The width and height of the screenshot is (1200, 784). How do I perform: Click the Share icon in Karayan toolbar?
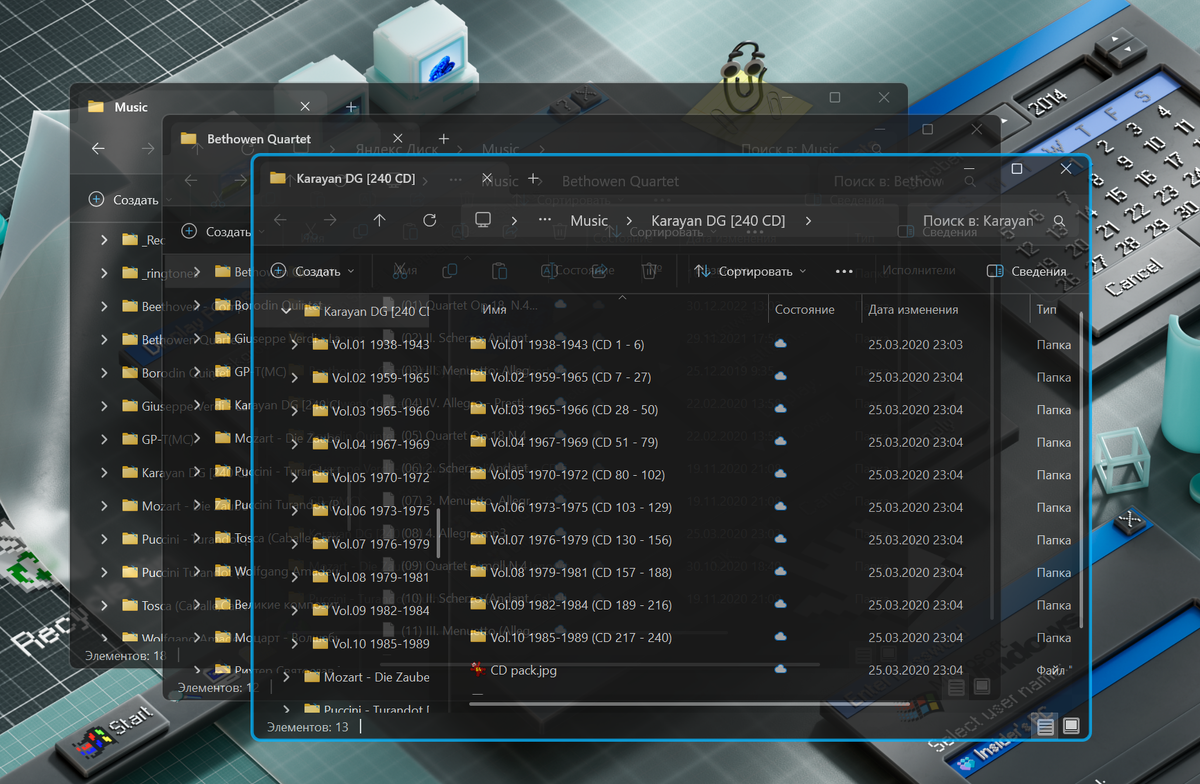point(599,271)
